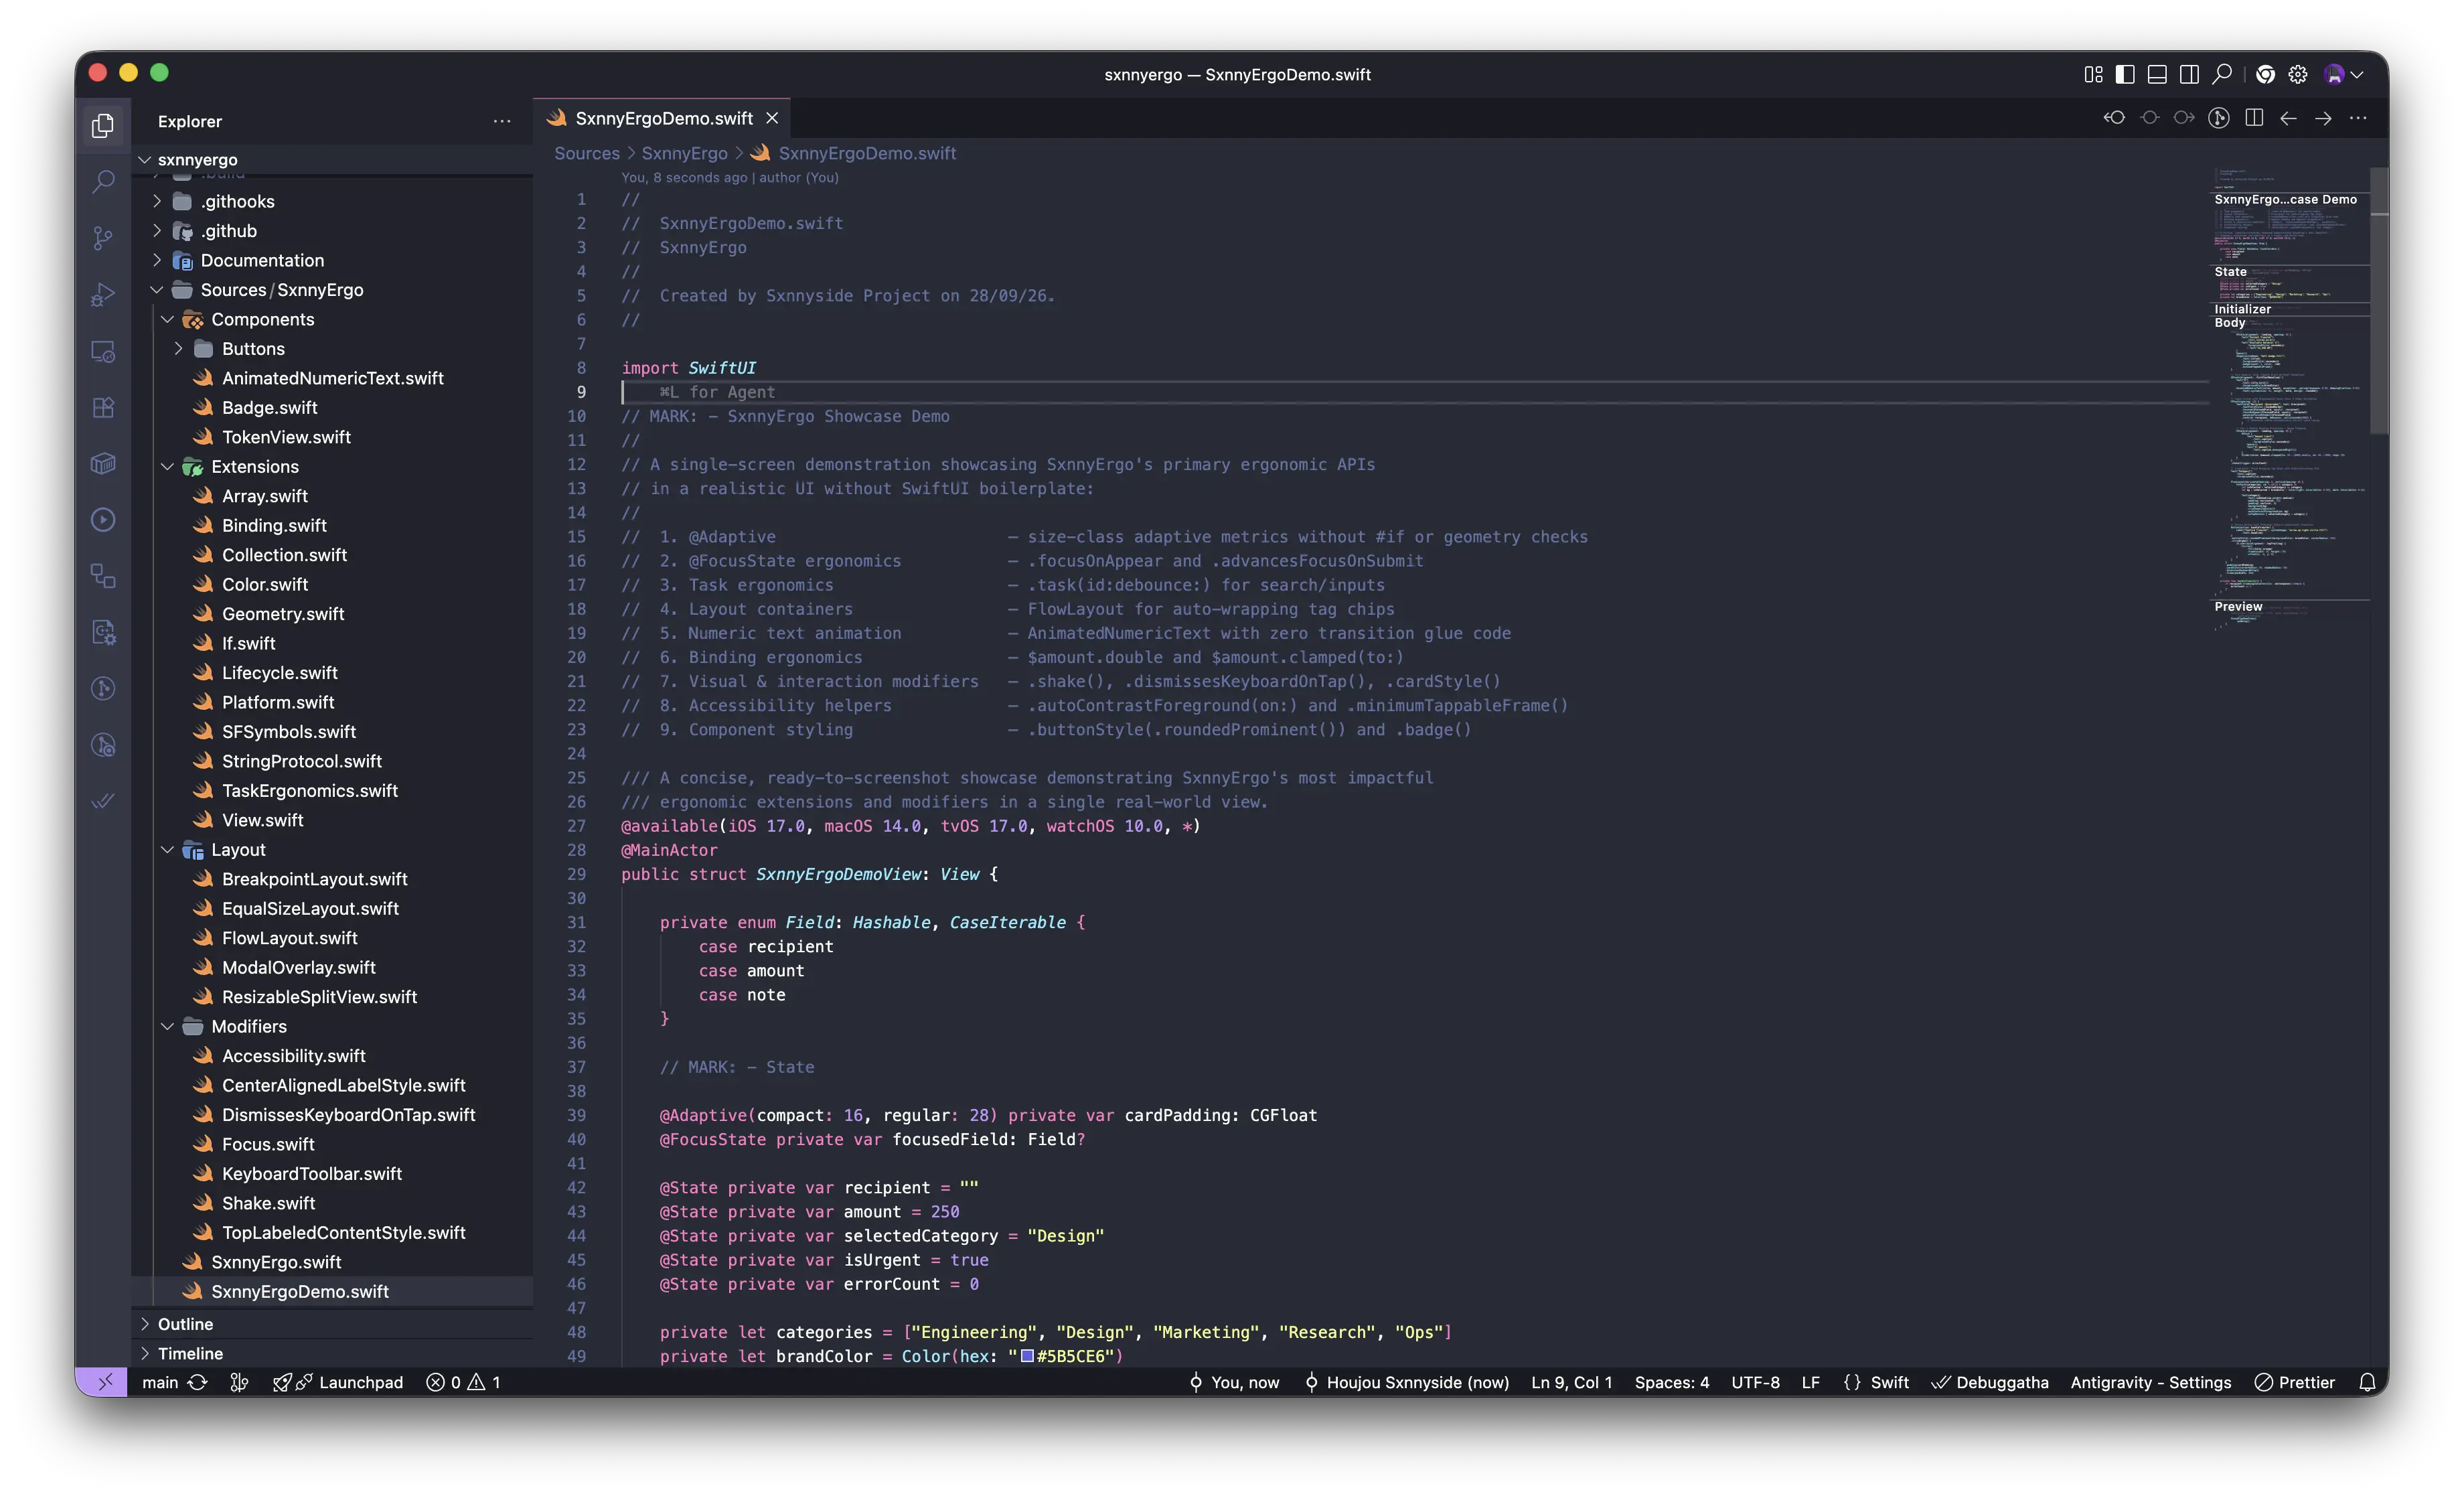Expand the Timeline section

coord(332,1353)
